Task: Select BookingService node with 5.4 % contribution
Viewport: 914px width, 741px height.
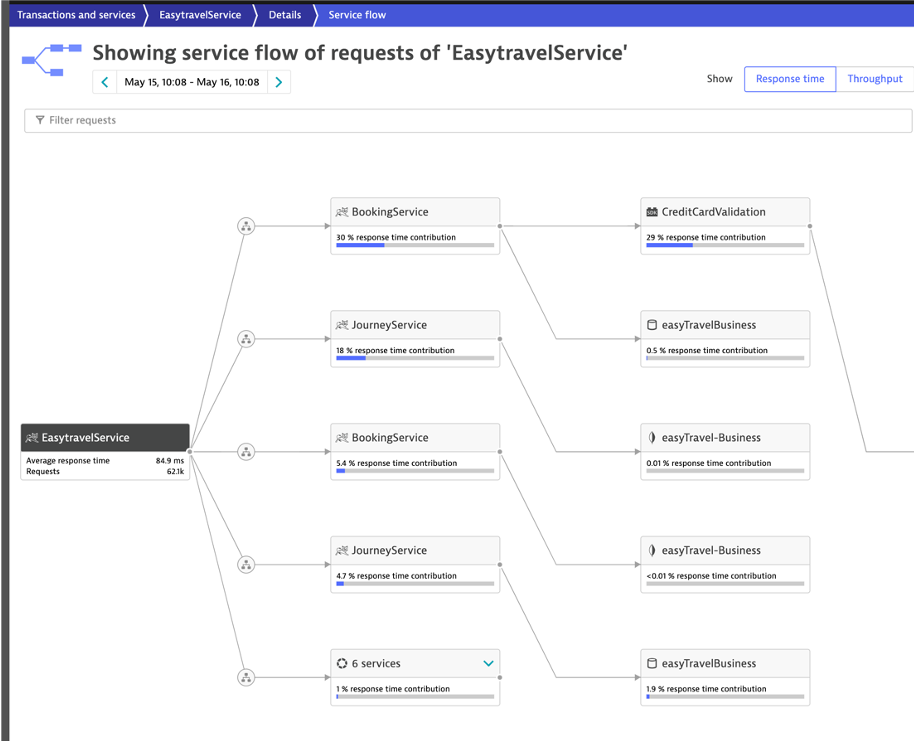Action: (415, 452)
